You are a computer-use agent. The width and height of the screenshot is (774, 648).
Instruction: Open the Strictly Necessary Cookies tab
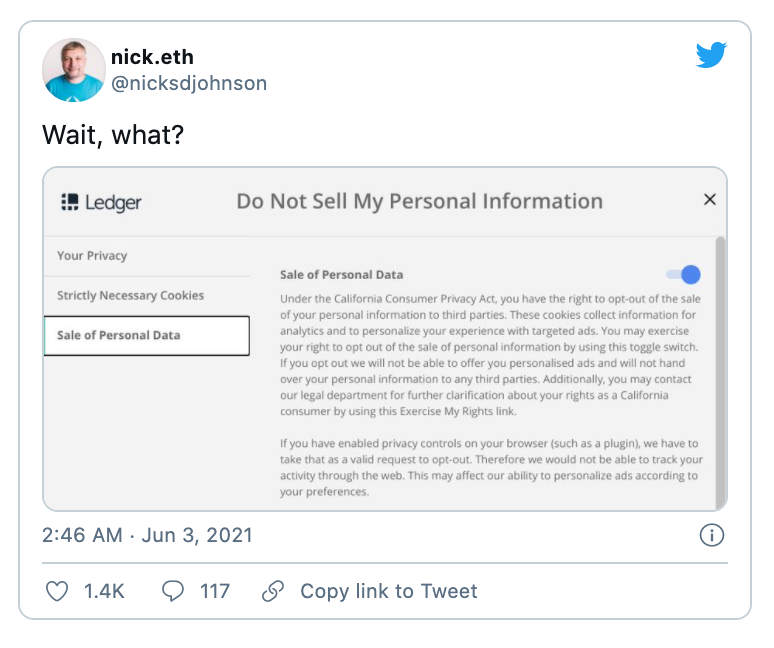130,296
